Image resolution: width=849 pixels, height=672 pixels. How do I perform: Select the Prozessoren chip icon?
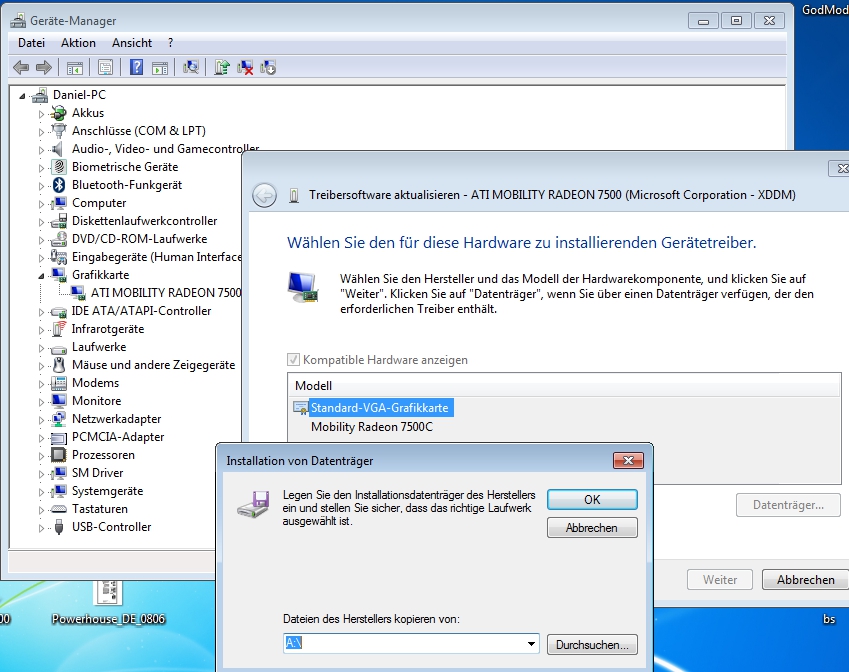(58, 455)
